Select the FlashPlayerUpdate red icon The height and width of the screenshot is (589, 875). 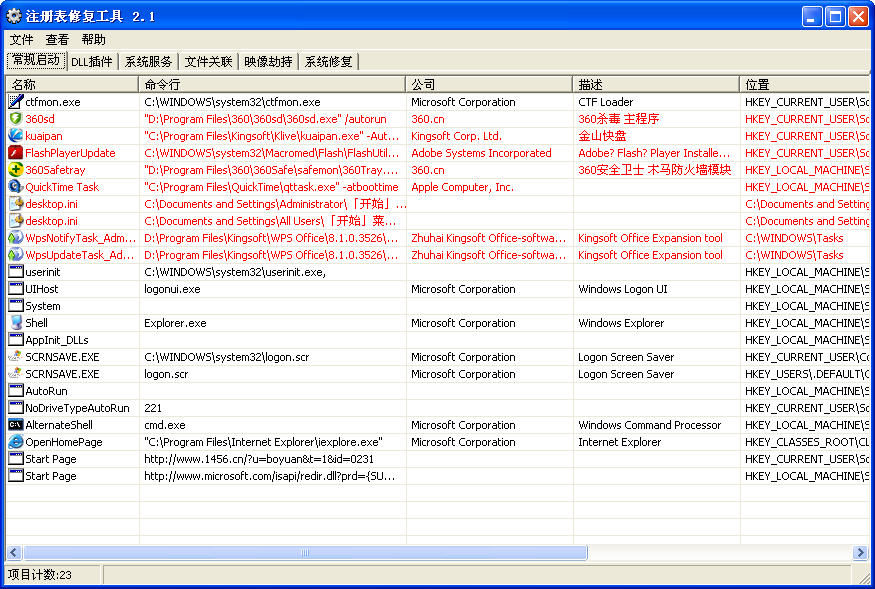point(15,153)
